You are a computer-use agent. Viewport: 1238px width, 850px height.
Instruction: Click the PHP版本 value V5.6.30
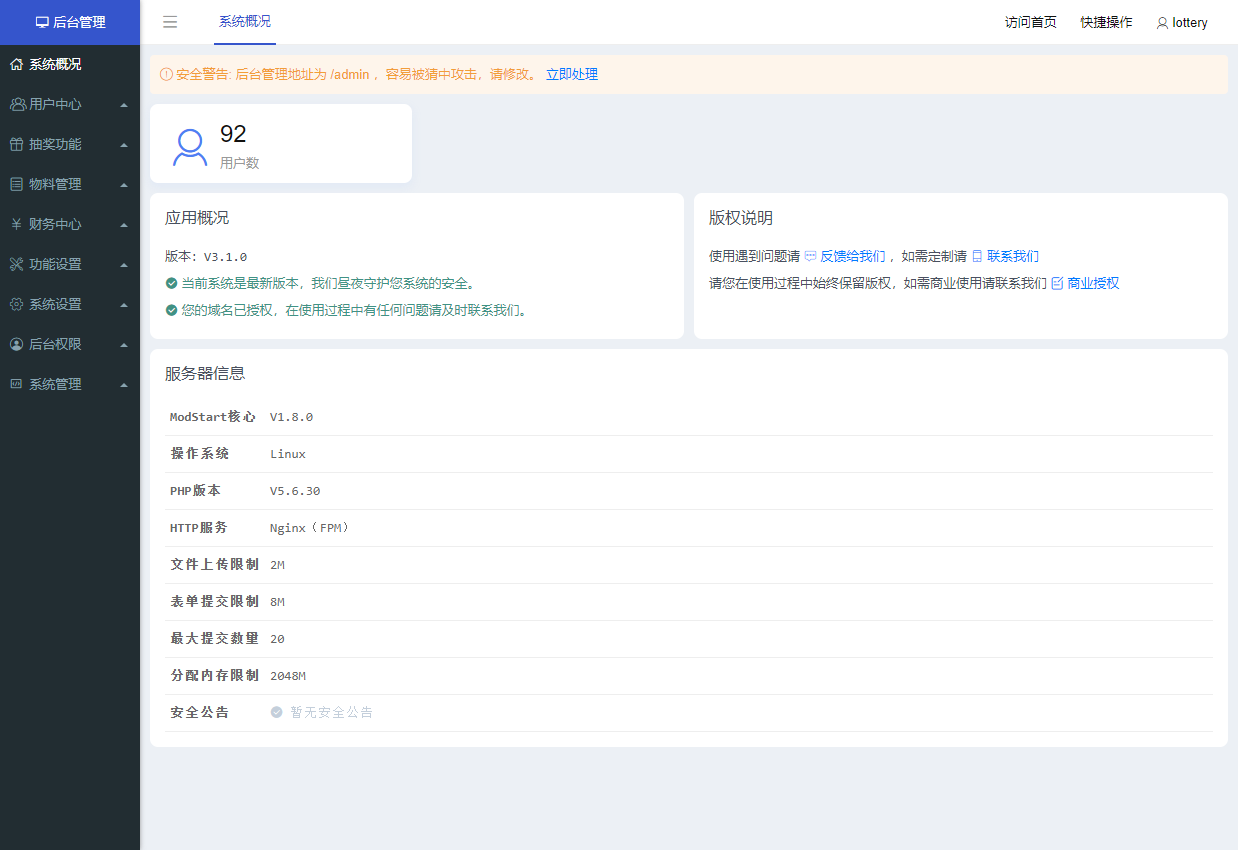point(295,491)
